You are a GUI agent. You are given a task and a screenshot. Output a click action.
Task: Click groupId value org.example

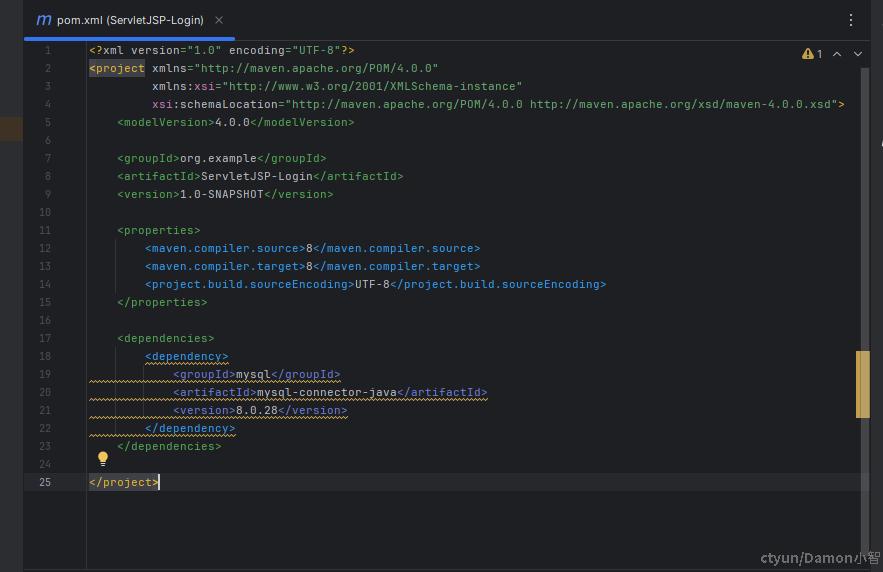(x=218, y=158)
